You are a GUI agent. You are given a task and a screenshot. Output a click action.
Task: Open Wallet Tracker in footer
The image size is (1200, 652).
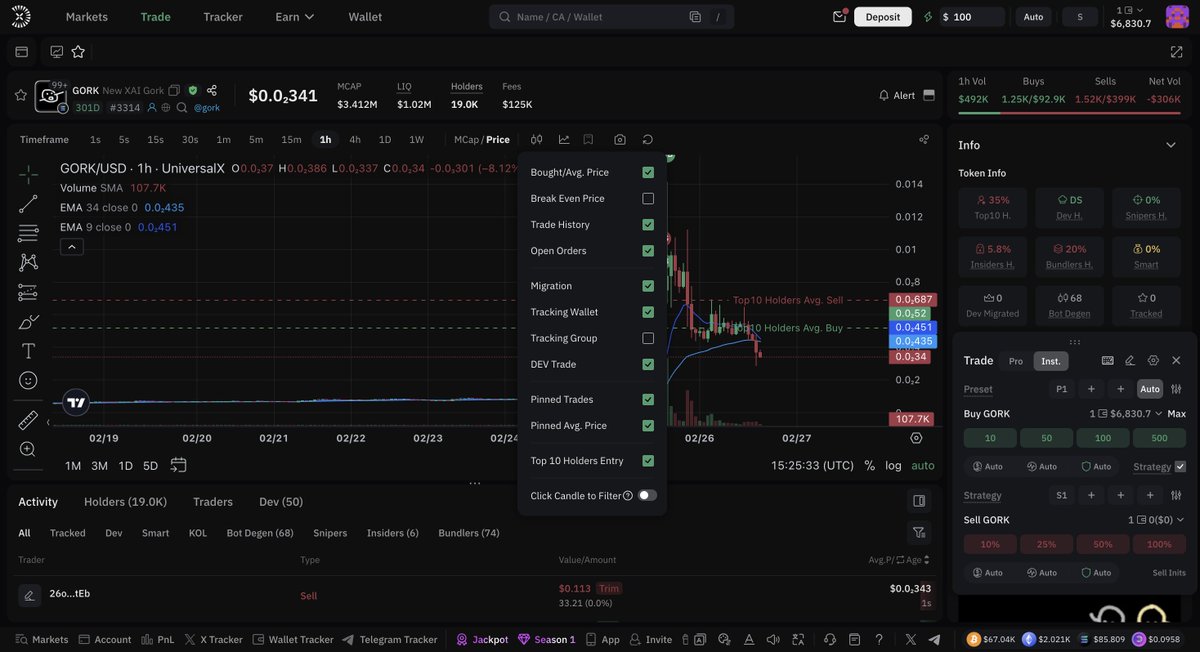293,639
